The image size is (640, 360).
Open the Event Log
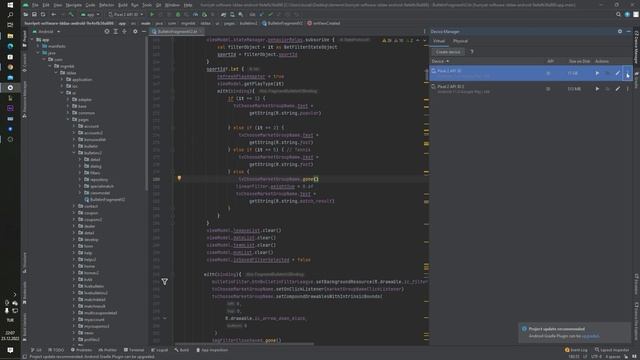point(576,350)
